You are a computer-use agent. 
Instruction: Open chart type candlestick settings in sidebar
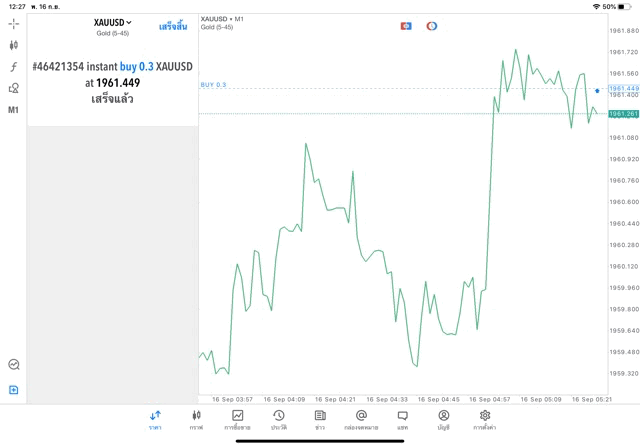[13, 45]
